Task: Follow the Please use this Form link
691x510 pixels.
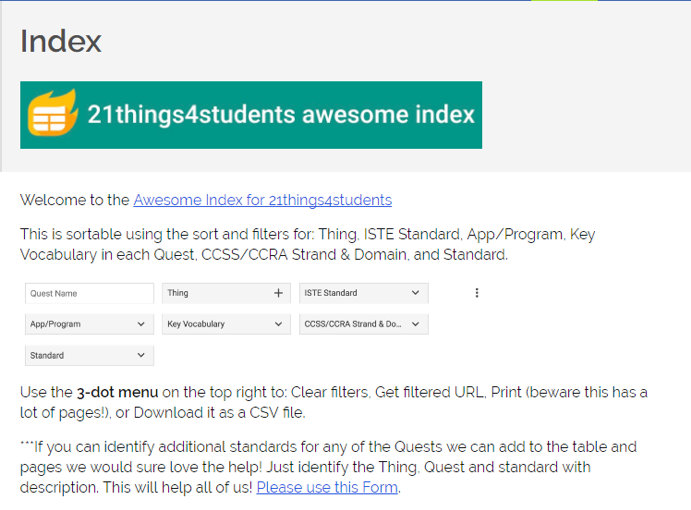Action: click(327, 488)
